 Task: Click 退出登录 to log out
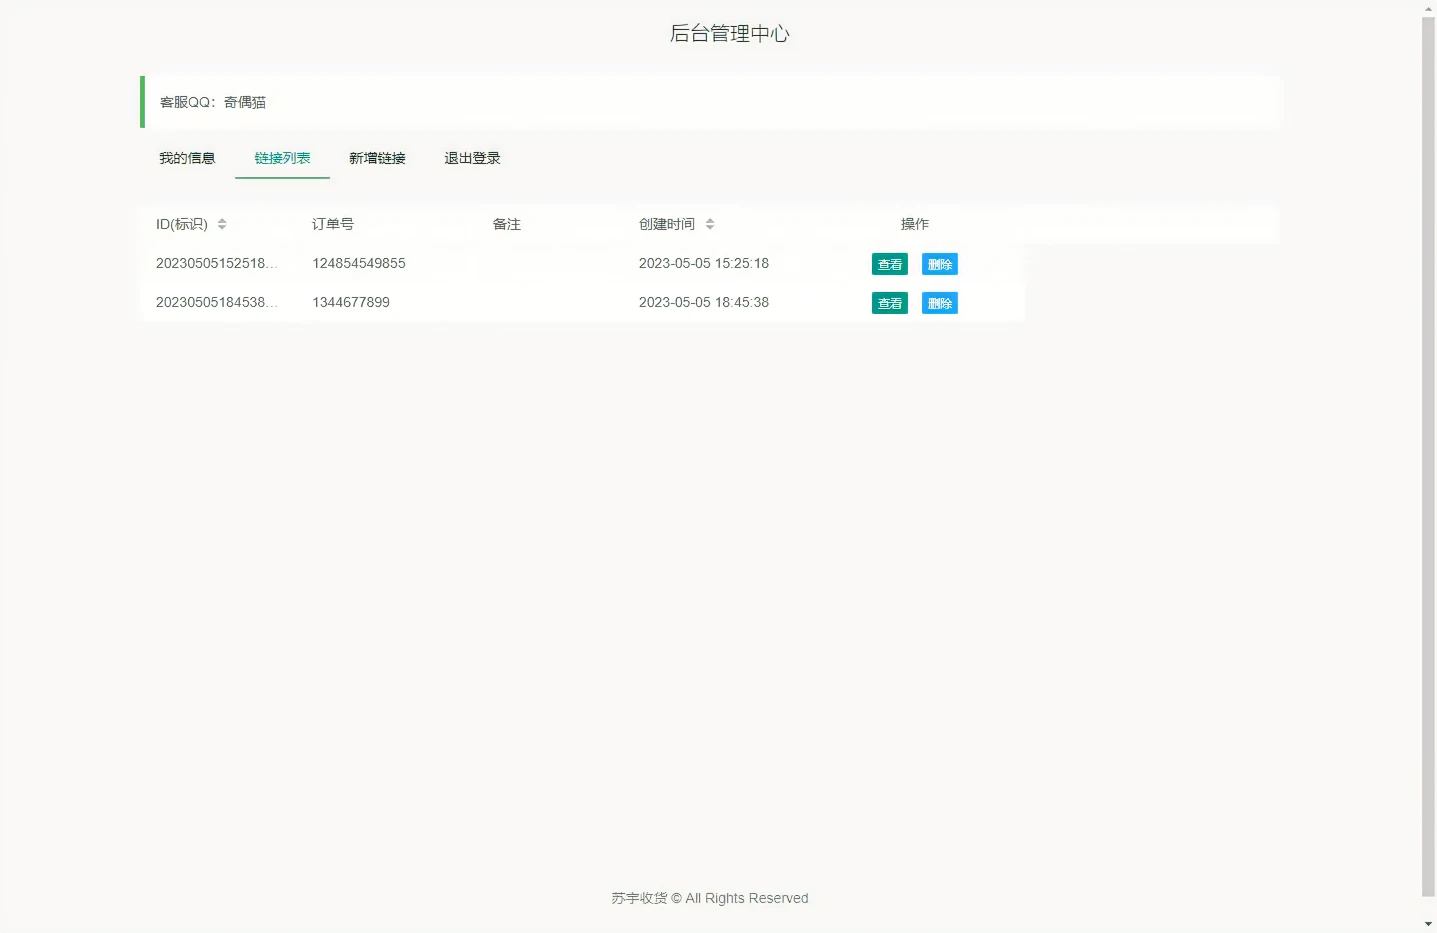(x=472, y=158)
